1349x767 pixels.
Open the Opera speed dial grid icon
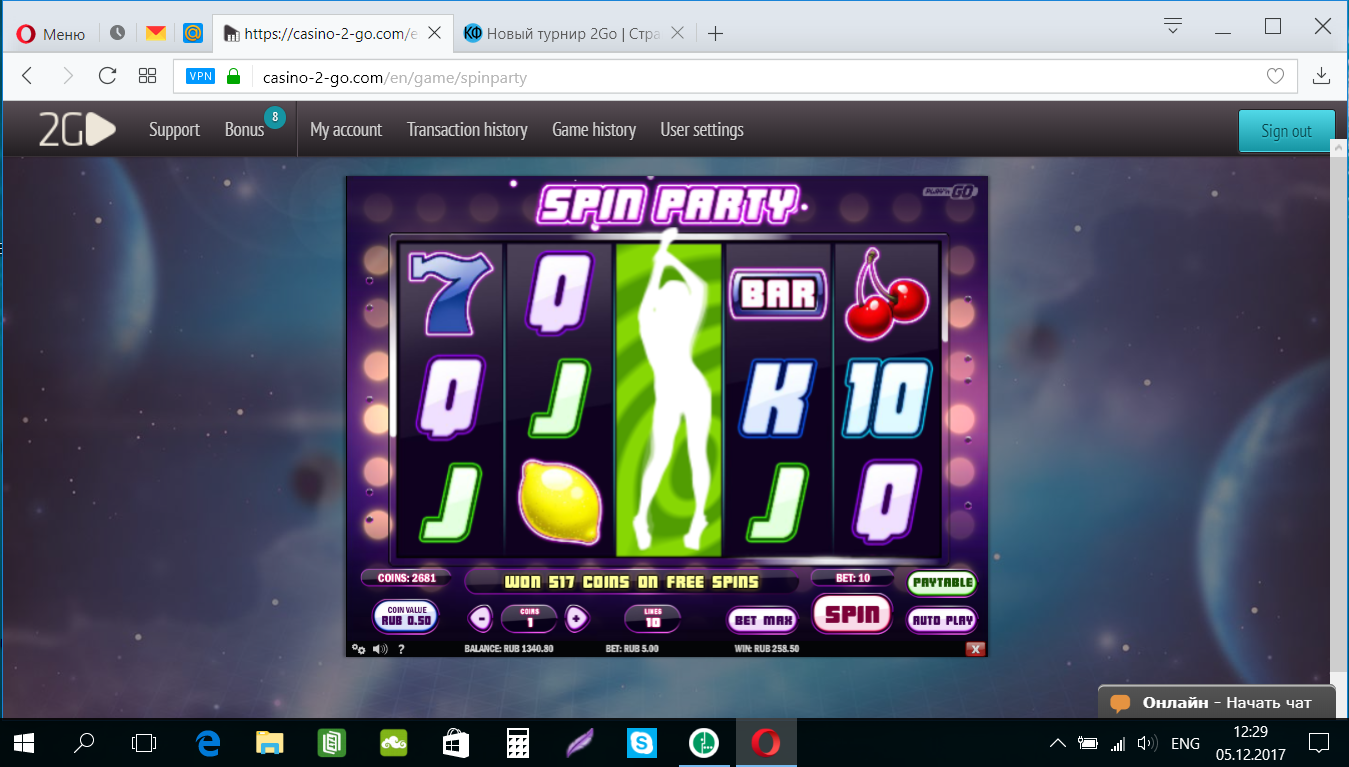tap(148, 76)
